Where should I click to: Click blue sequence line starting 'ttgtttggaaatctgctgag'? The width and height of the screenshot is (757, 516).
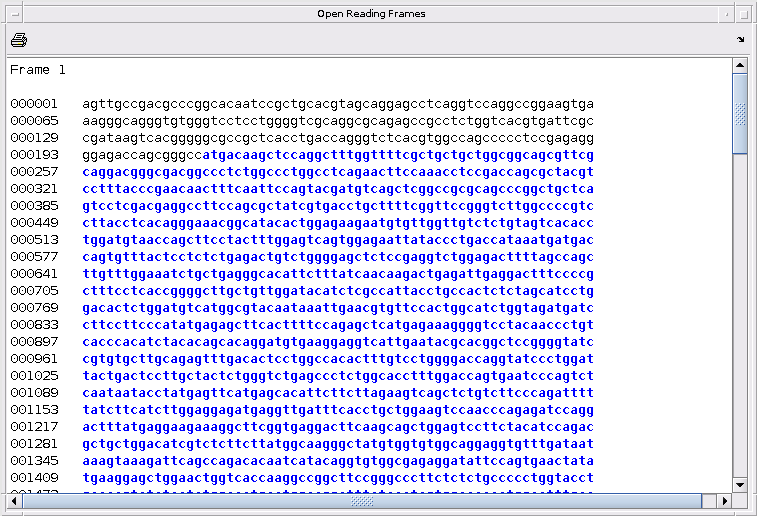[338, 274]
